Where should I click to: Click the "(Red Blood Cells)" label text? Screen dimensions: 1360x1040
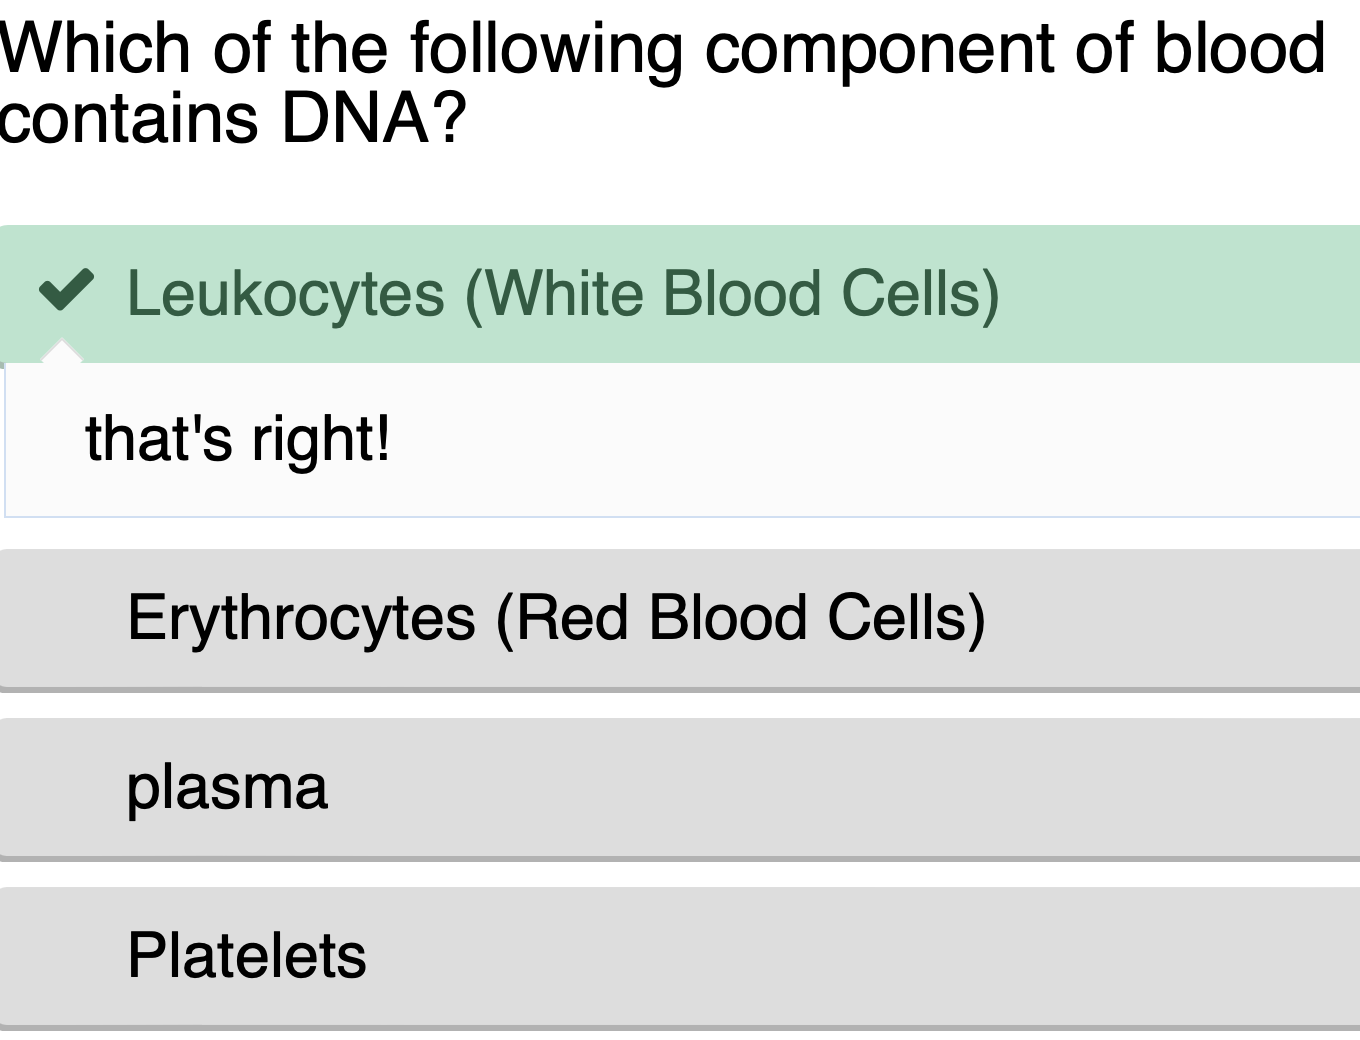tap(740, 618)
